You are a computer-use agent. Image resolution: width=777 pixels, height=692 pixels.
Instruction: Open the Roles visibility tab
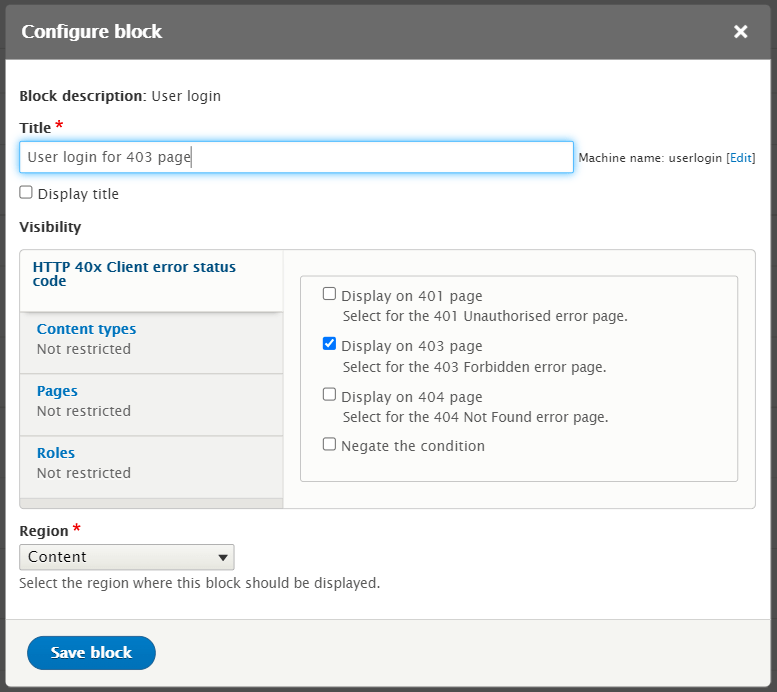56,453
